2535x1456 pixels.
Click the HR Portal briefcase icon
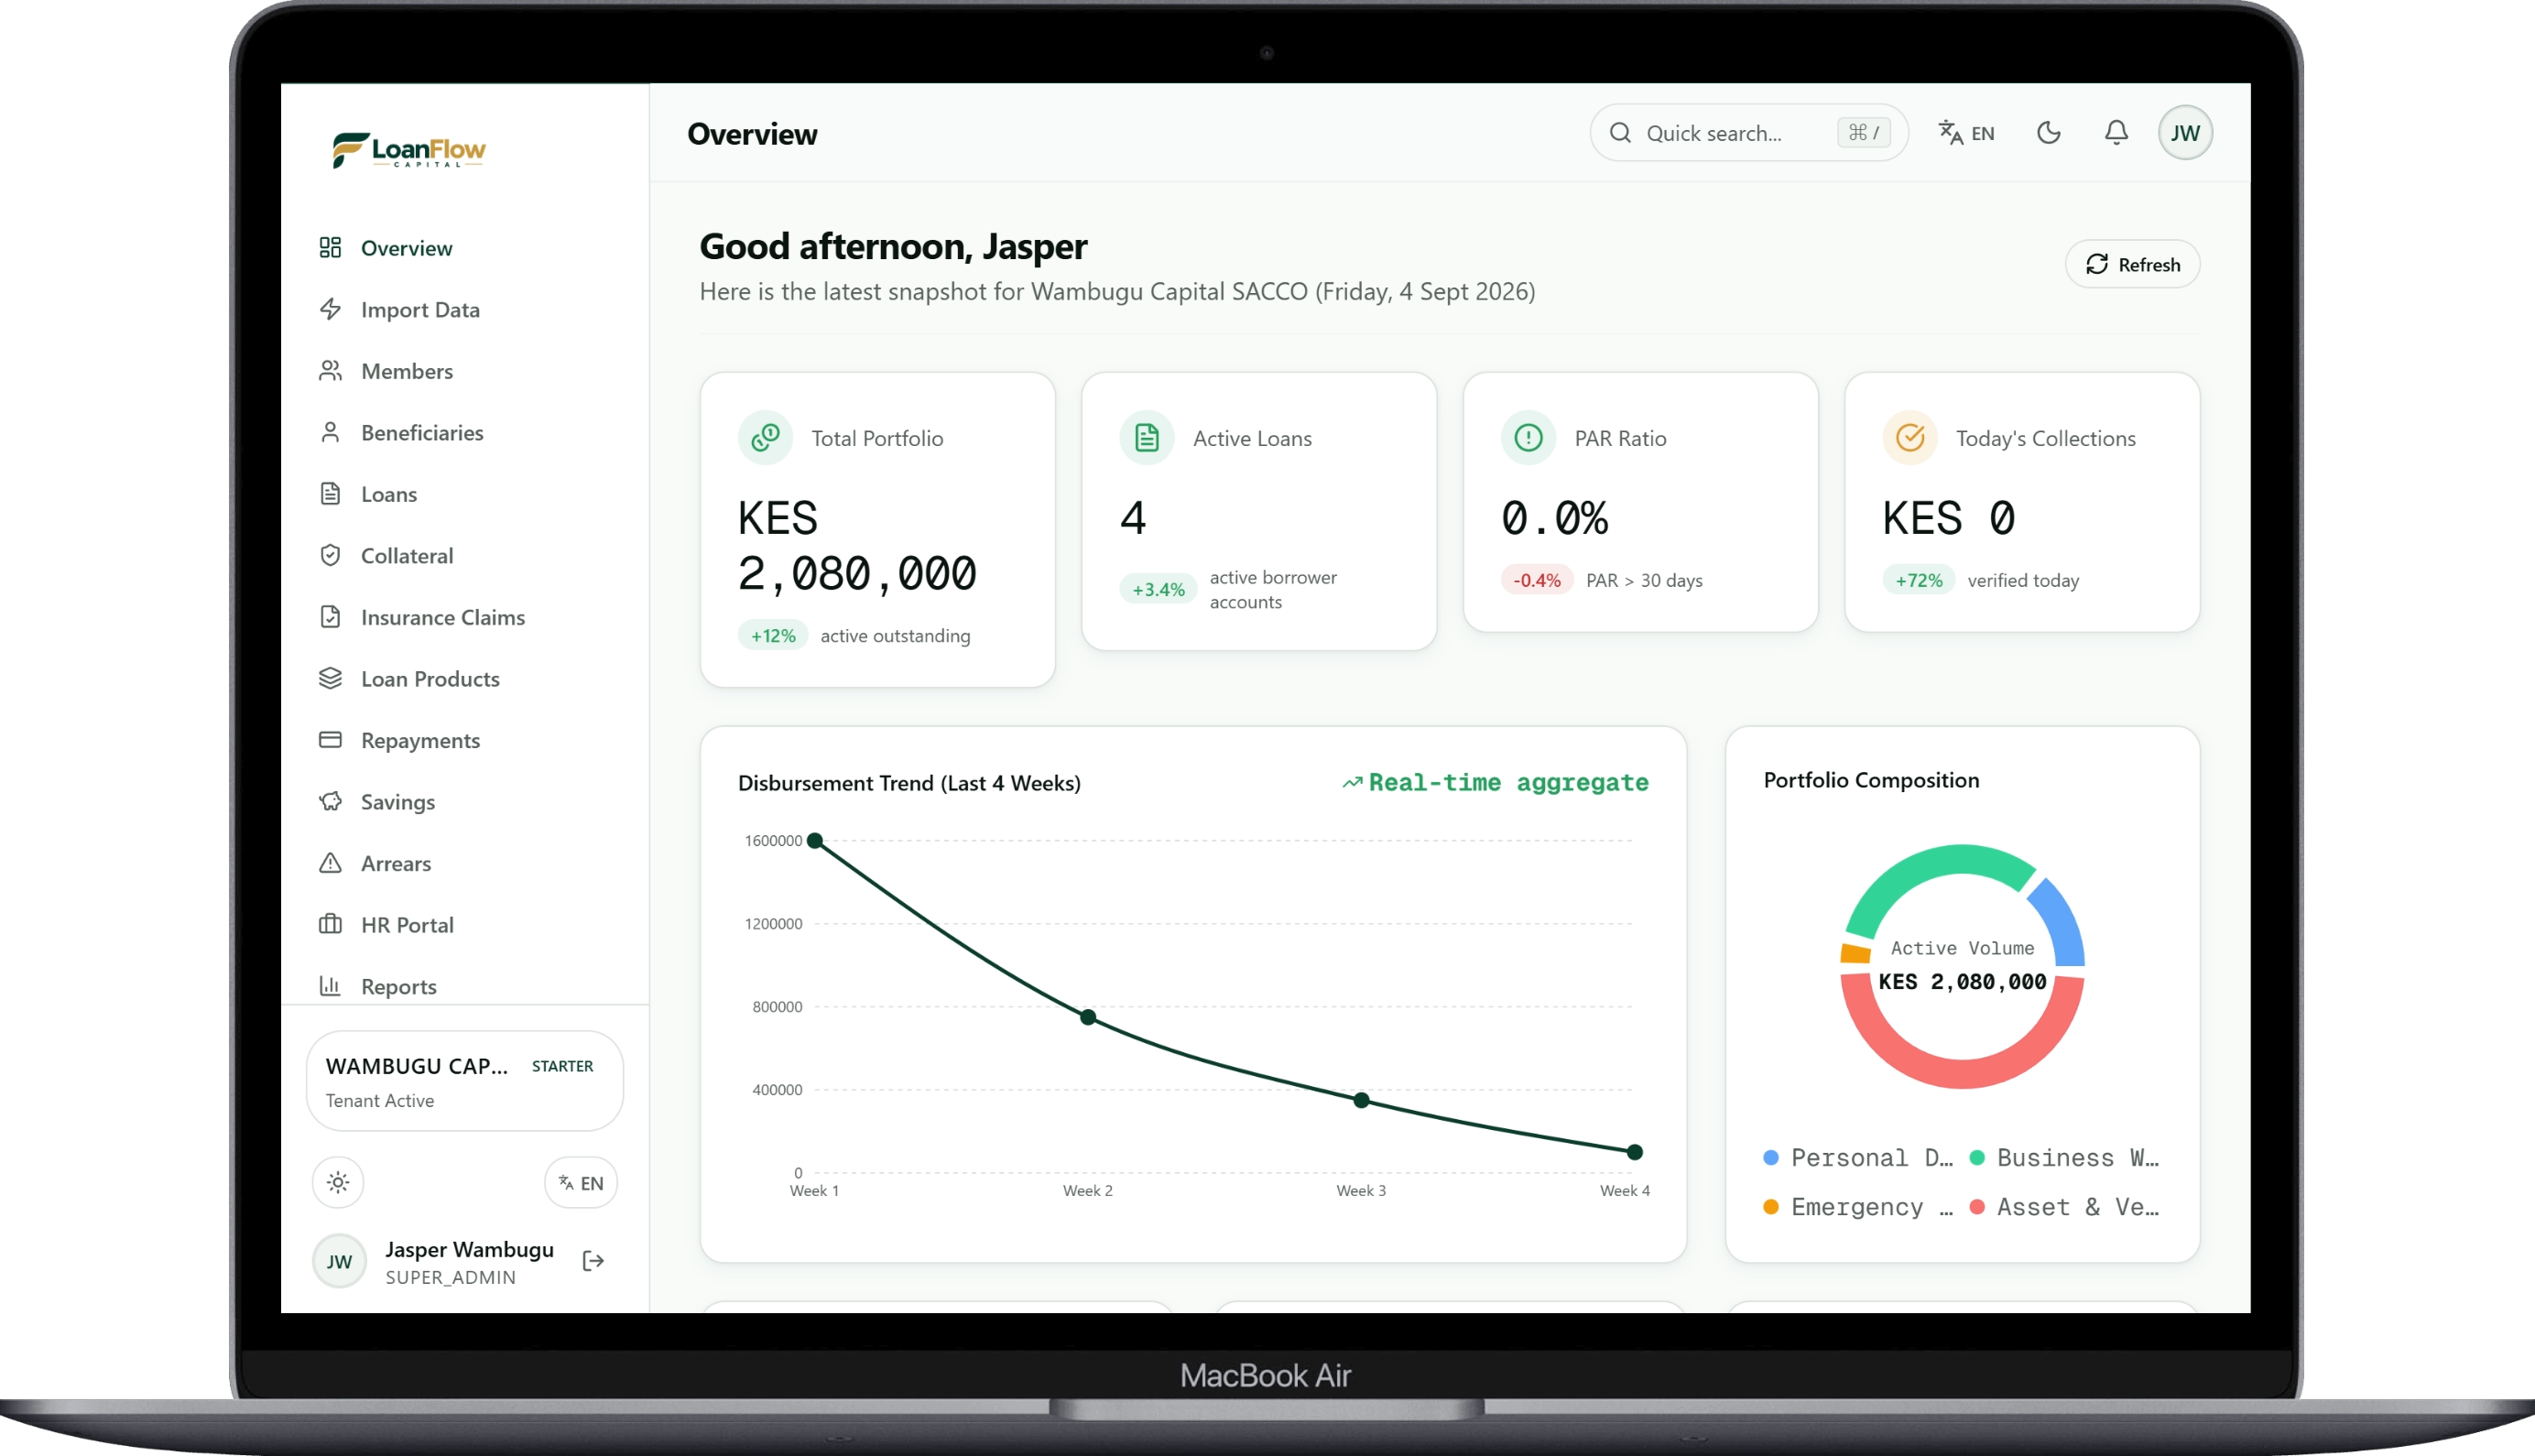click(x=330, y=924)
